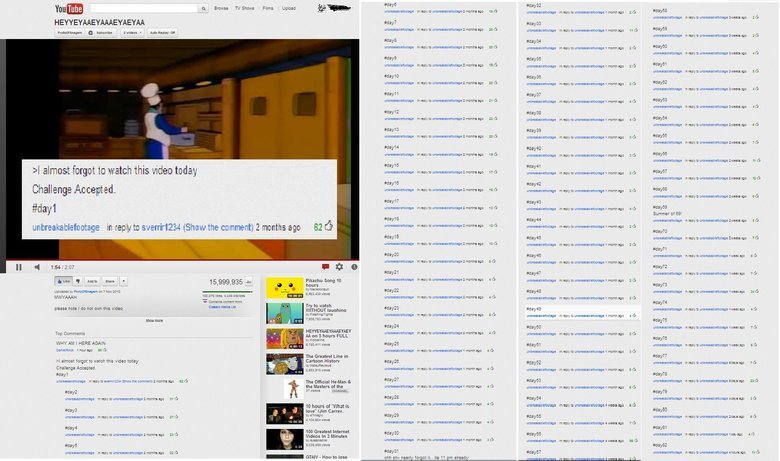Screen dimensions: 780x461
Task: Click the uploader channel name button under the title
Action: point(69,32)
